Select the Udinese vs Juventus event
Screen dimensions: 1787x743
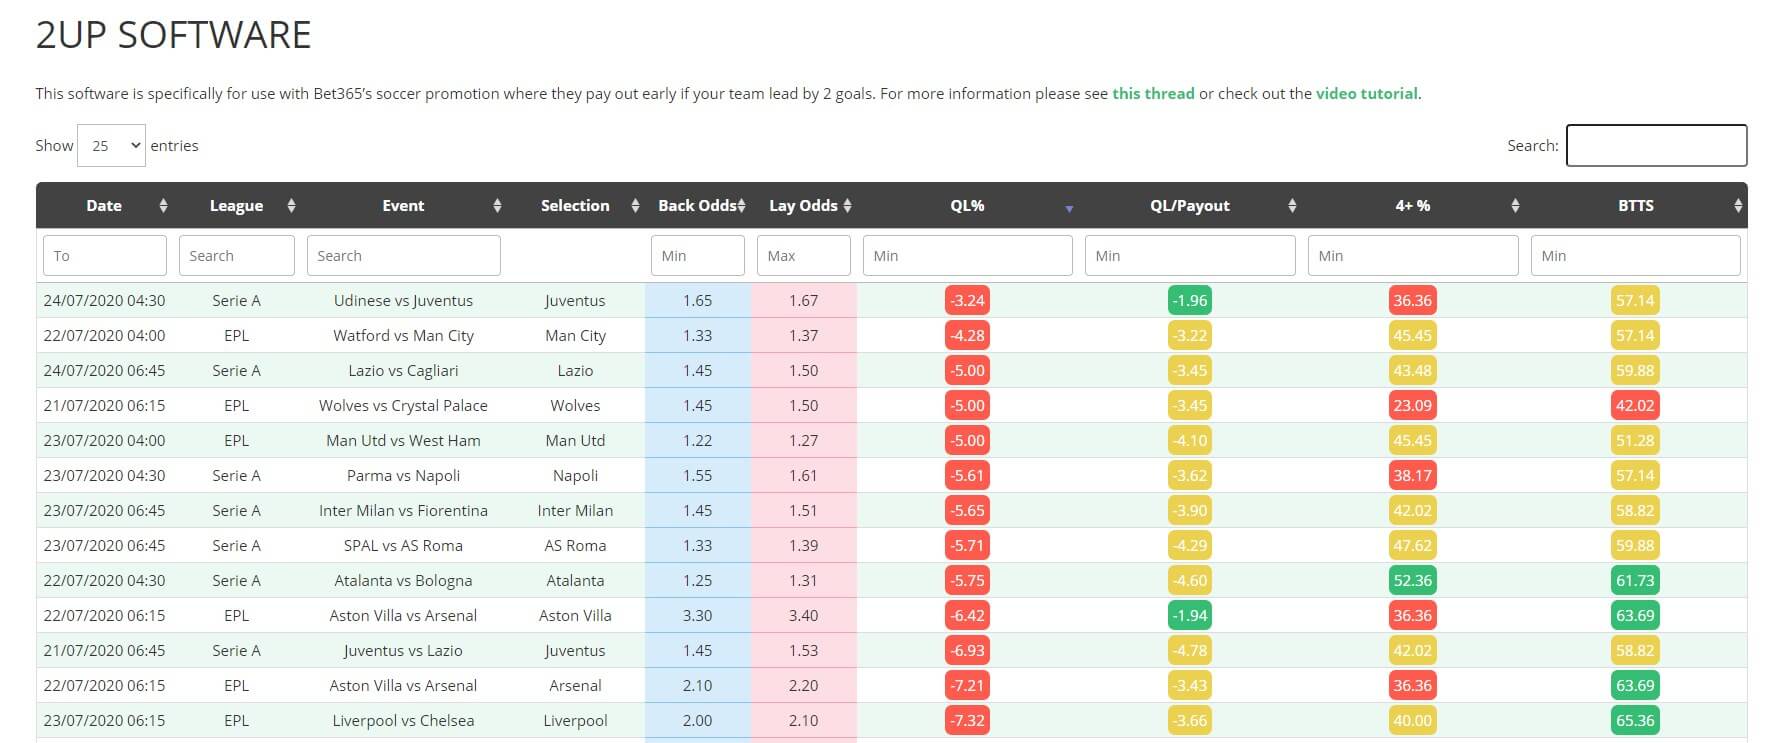(404, 301)
